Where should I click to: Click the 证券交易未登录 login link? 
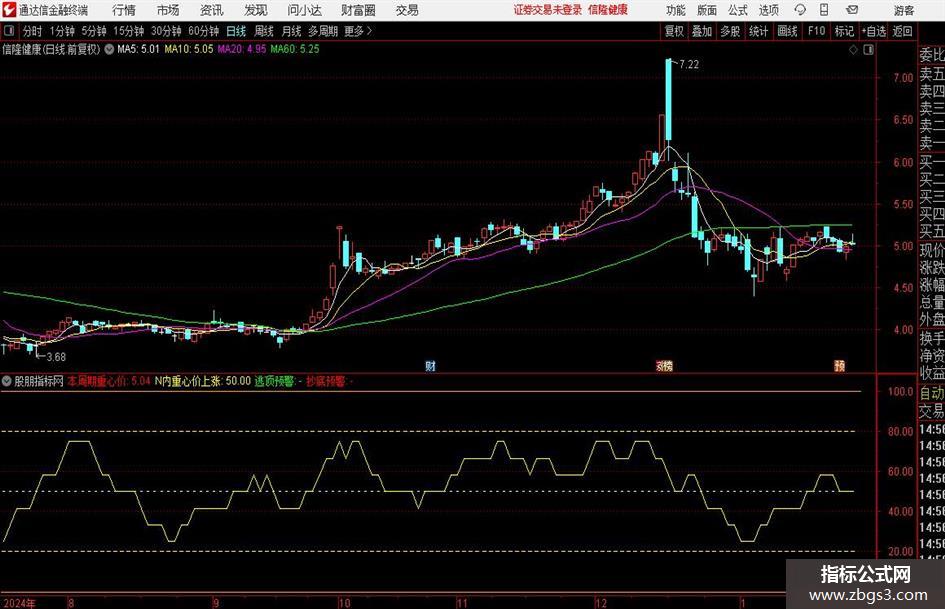pyautogui.click(x=548, y=10)
